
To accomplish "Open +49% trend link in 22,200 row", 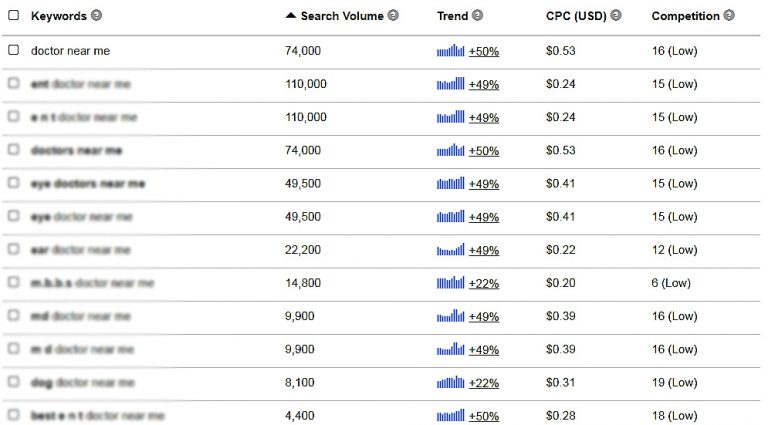I will (x=484, y=250).
